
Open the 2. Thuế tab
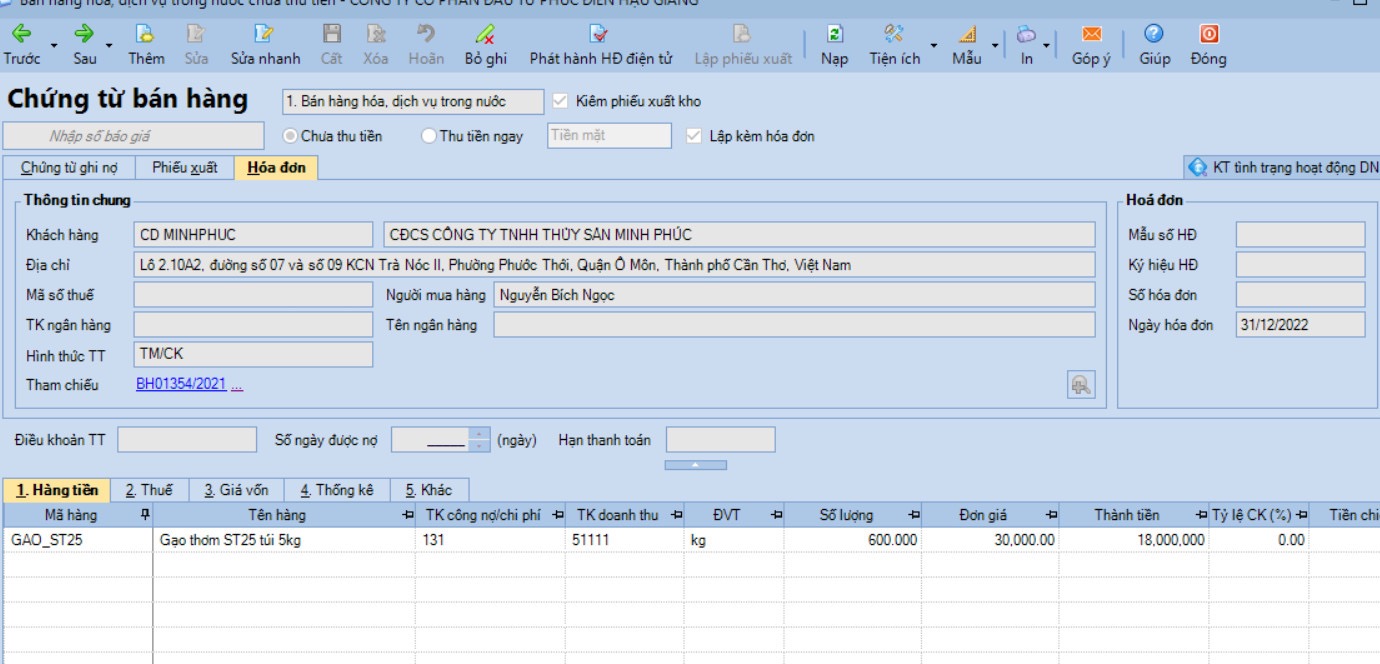[x=149, y=490]
